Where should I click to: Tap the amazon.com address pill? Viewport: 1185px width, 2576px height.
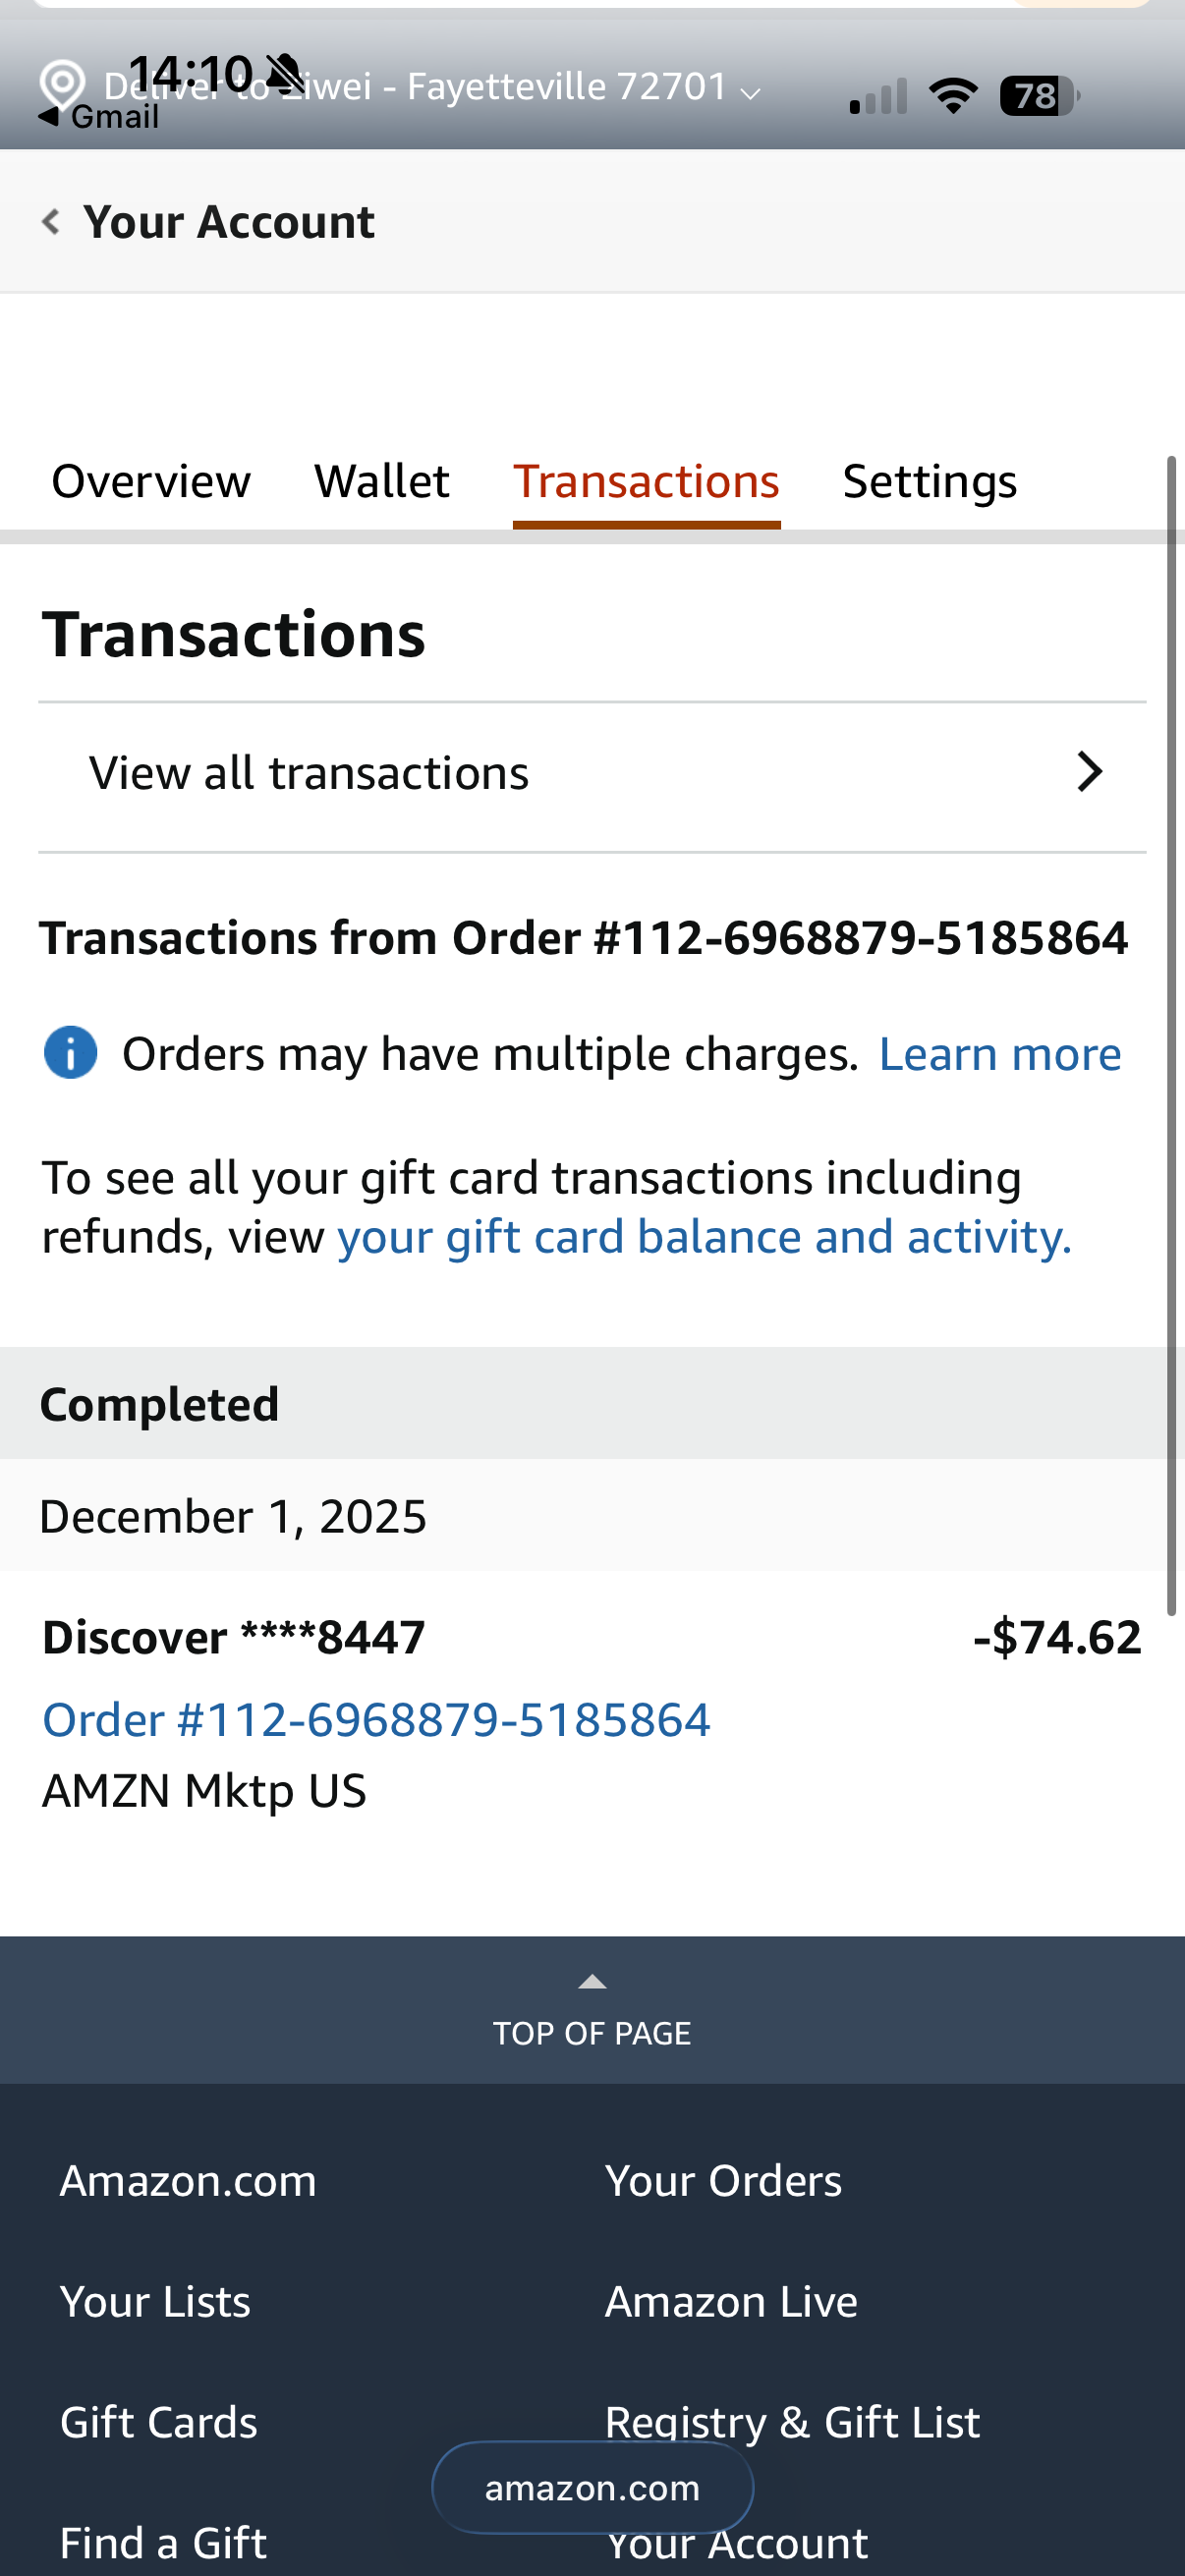point(592,2488)
